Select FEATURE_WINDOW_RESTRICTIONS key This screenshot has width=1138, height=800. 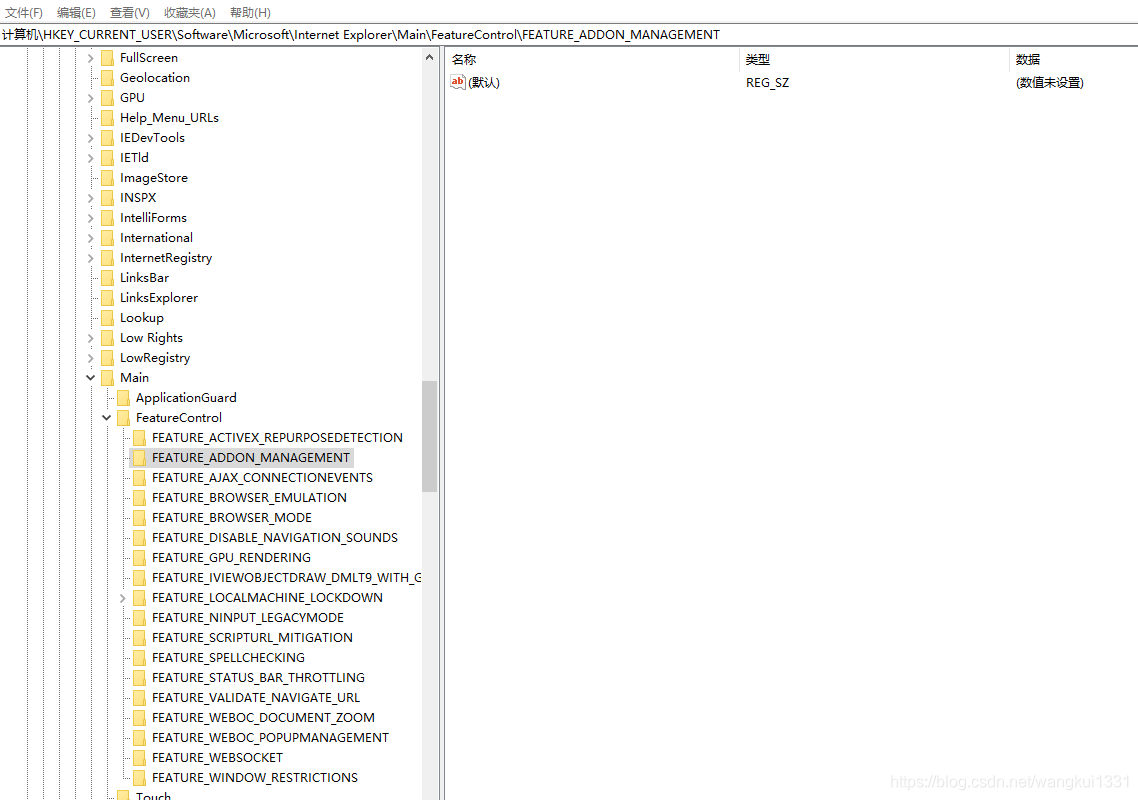point(255,777)
